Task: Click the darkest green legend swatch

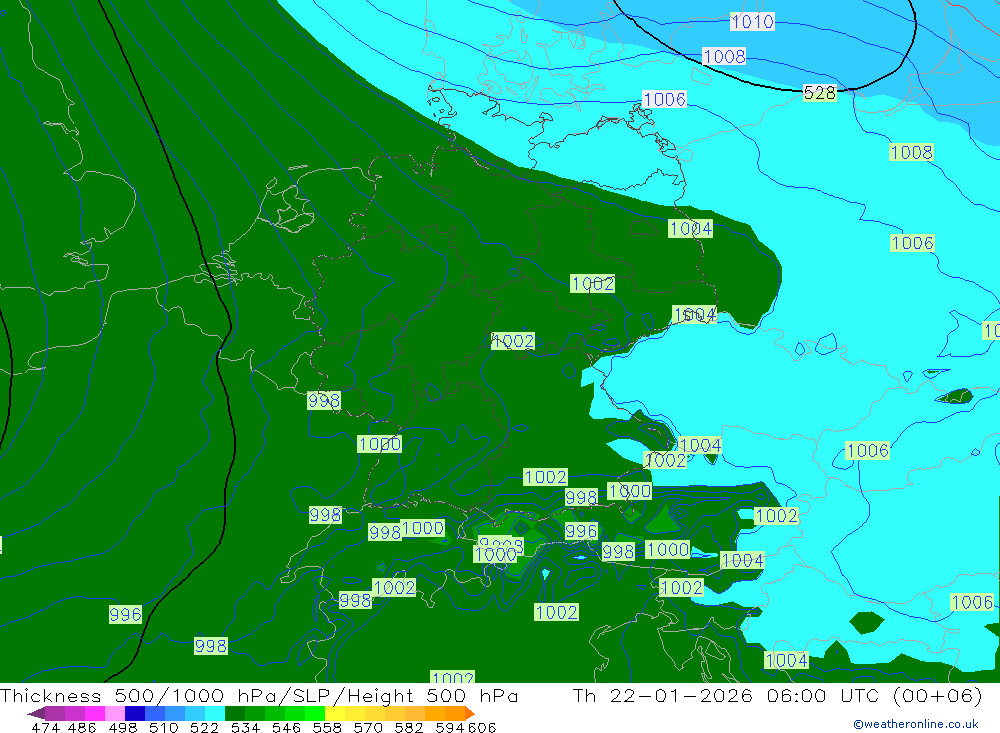Action: click(235, 713)
